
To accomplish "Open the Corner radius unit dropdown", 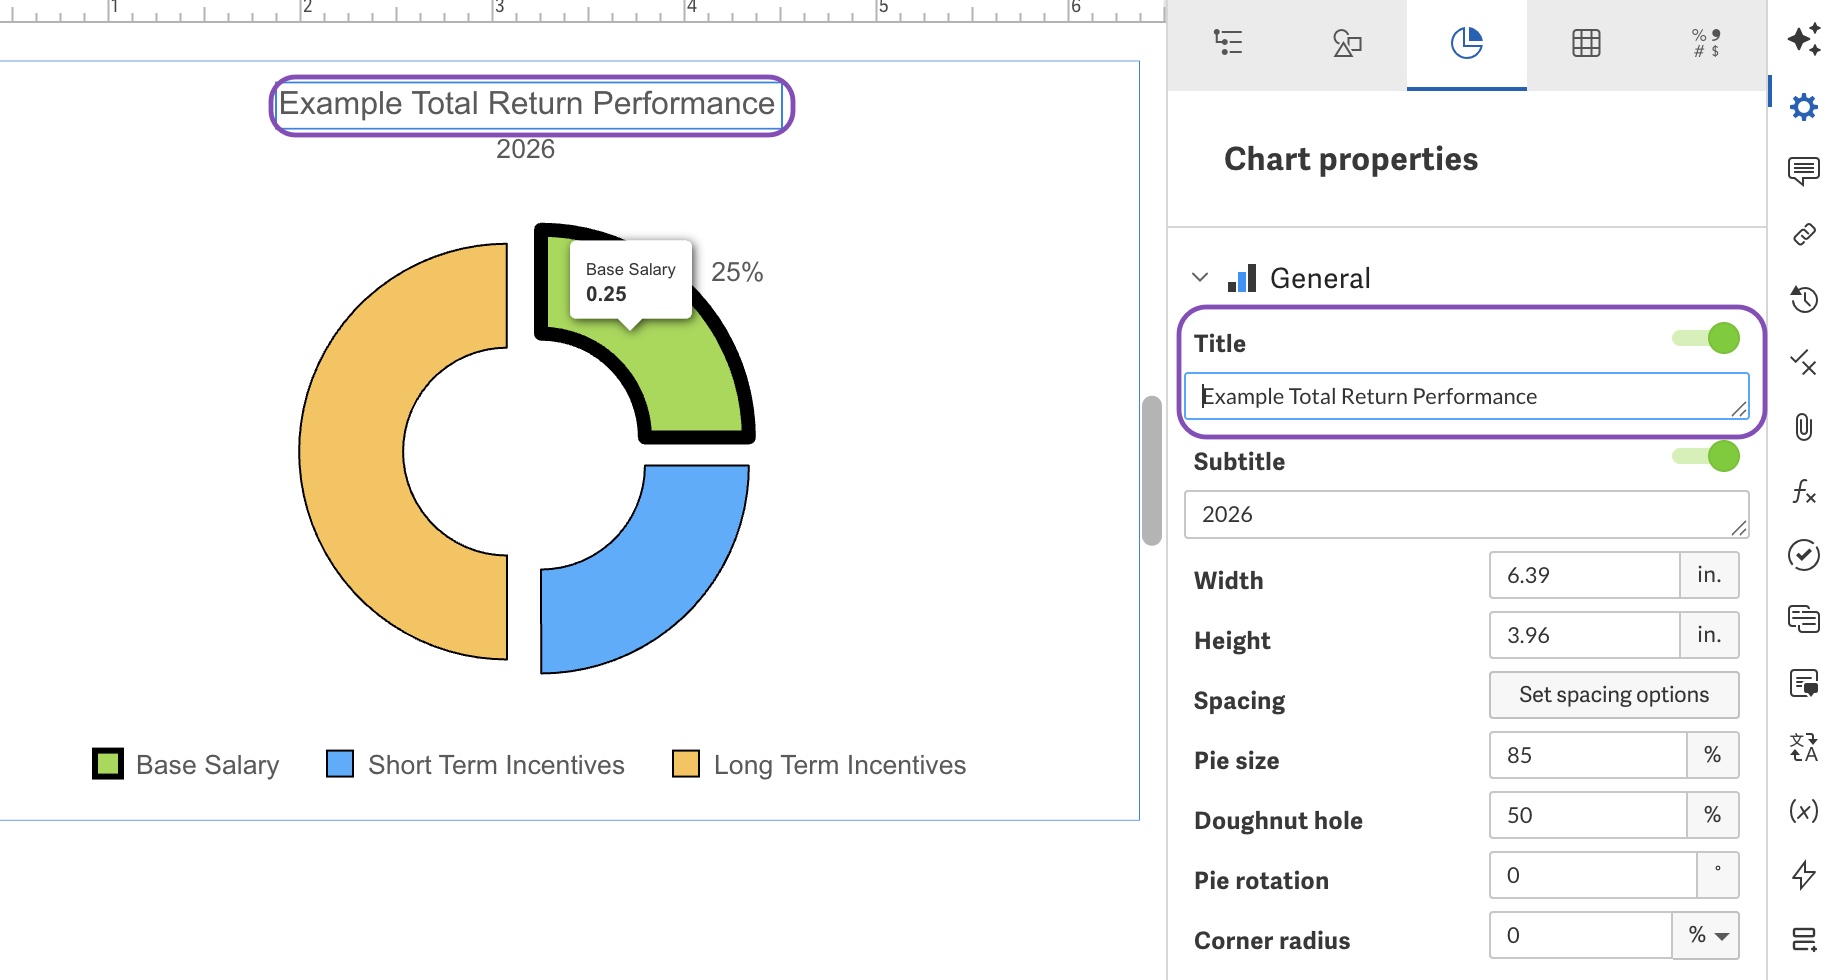I will point(1706,935).
